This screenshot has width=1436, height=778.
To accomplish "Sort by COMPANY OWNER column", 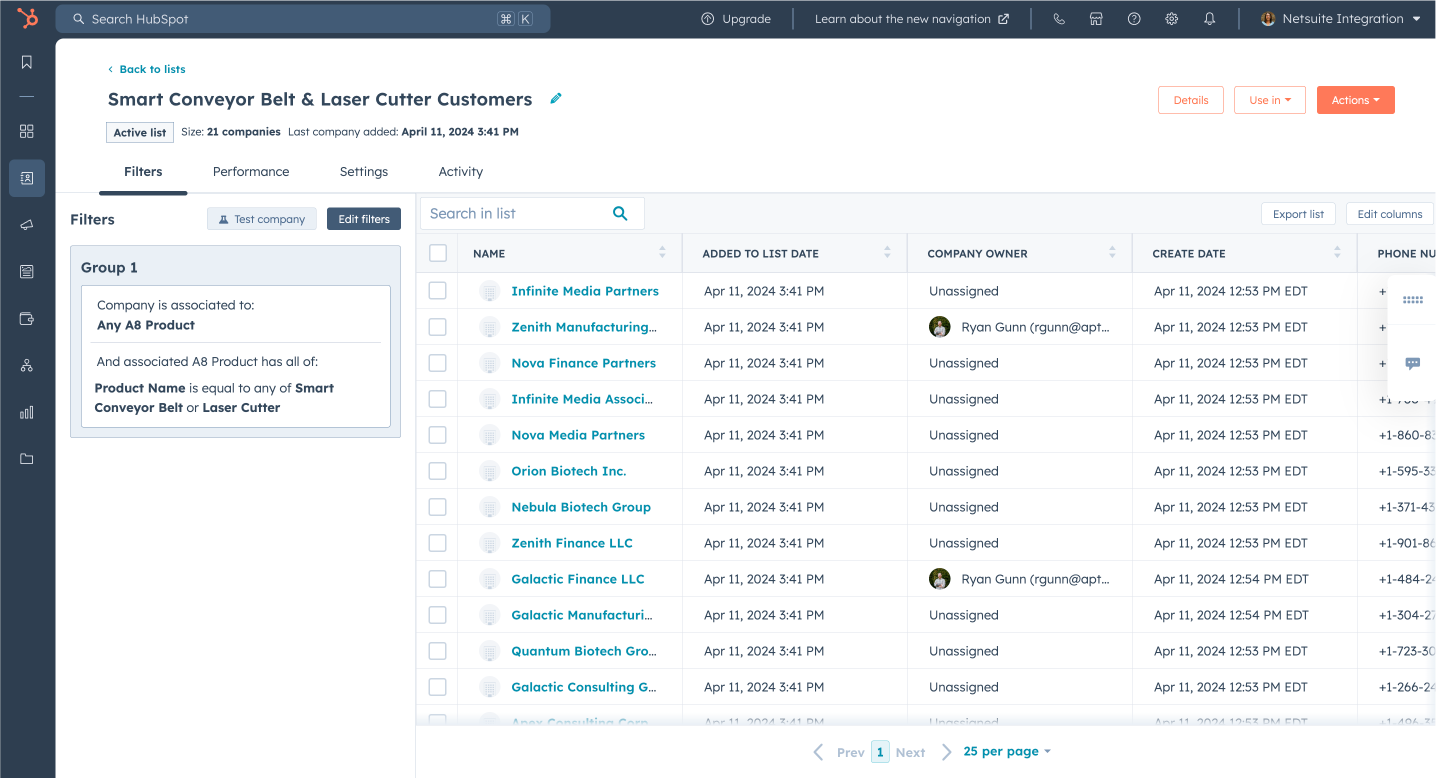I will [x=1019, y=253].
